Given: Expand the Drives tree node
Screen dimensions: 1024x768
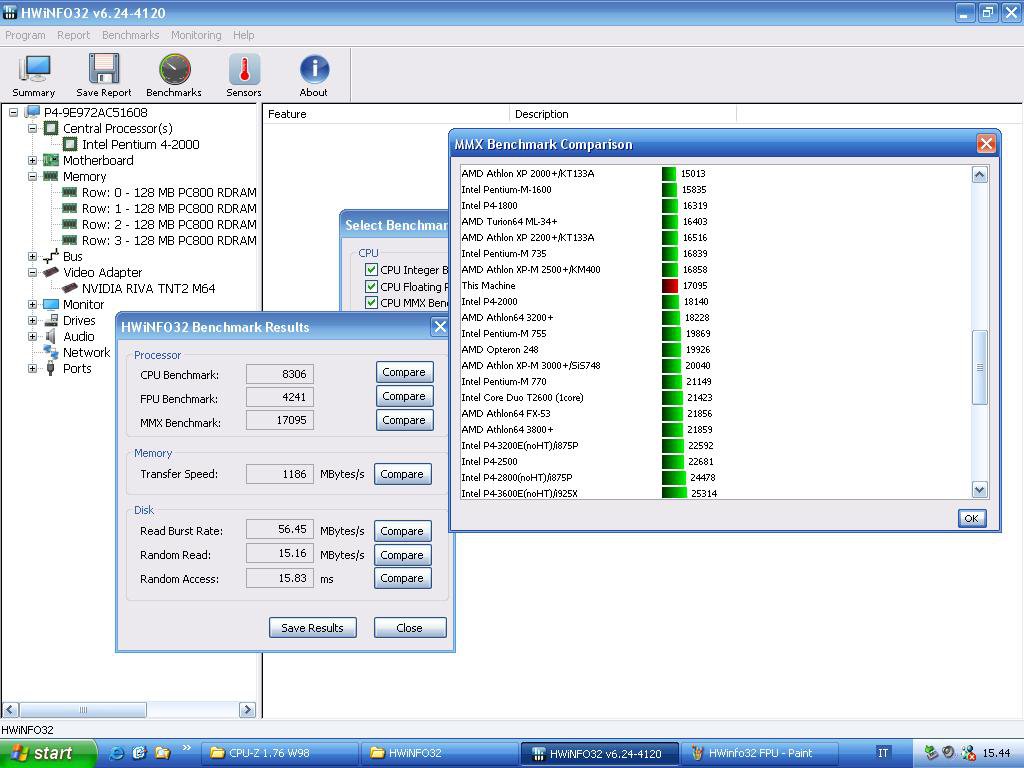Looking at the screenshot, I should tap(32, 320).
